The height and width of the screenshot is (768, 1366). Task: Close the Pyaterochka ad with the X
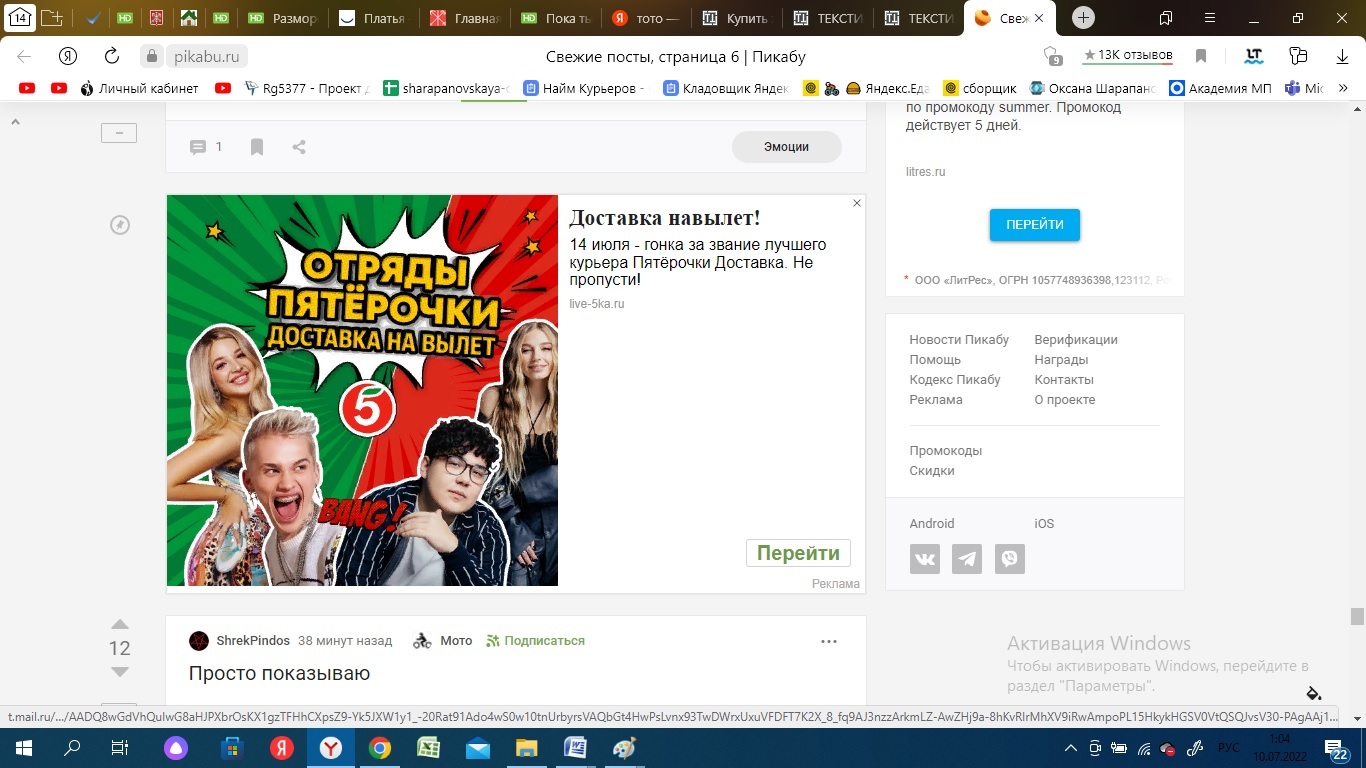click(857, 203)
